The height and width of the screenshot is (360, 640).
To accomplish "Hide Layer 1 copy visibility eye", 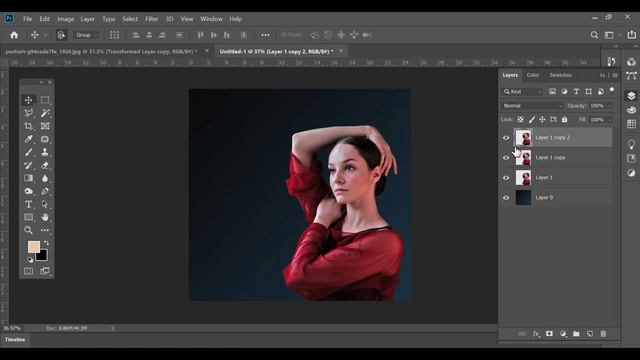I will pyautogui.click(x=506, y=158).
